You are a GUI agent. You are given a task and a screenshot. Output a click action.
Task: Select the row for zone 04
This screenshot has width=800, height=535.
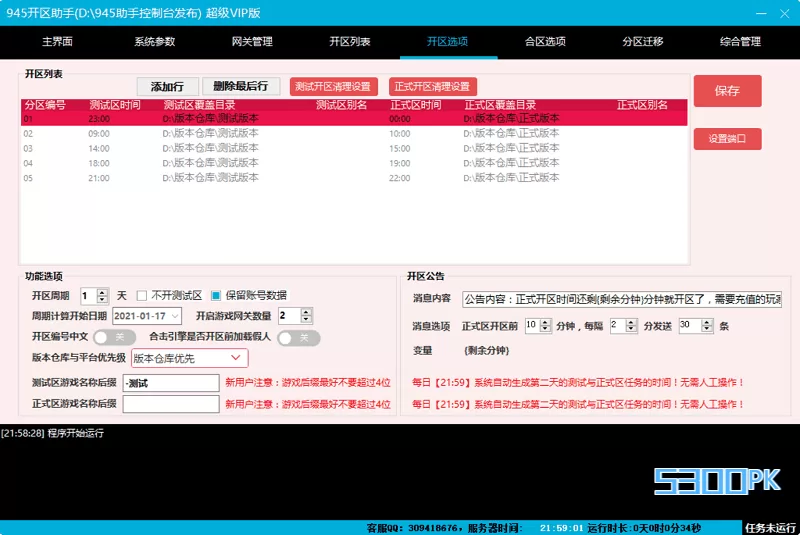click(354, 163)
